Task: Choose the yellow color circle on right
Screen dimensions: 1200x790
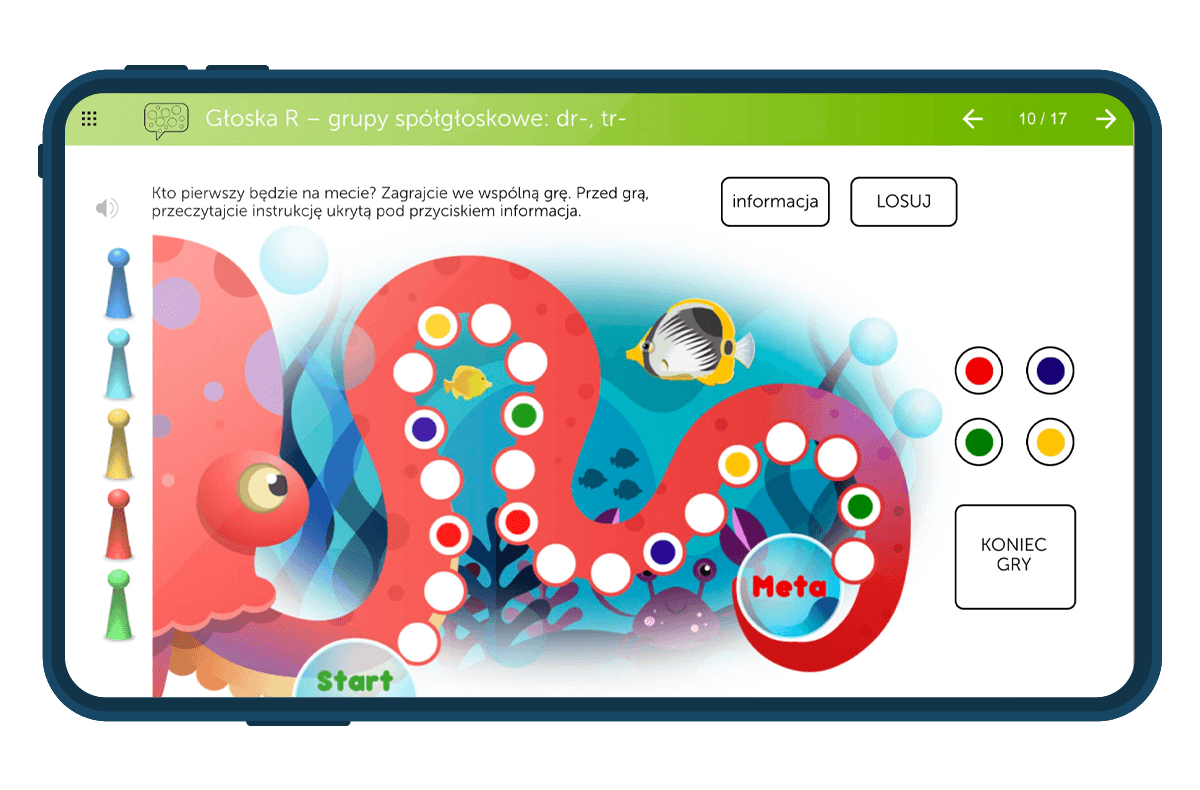Action: [1050, 442]
